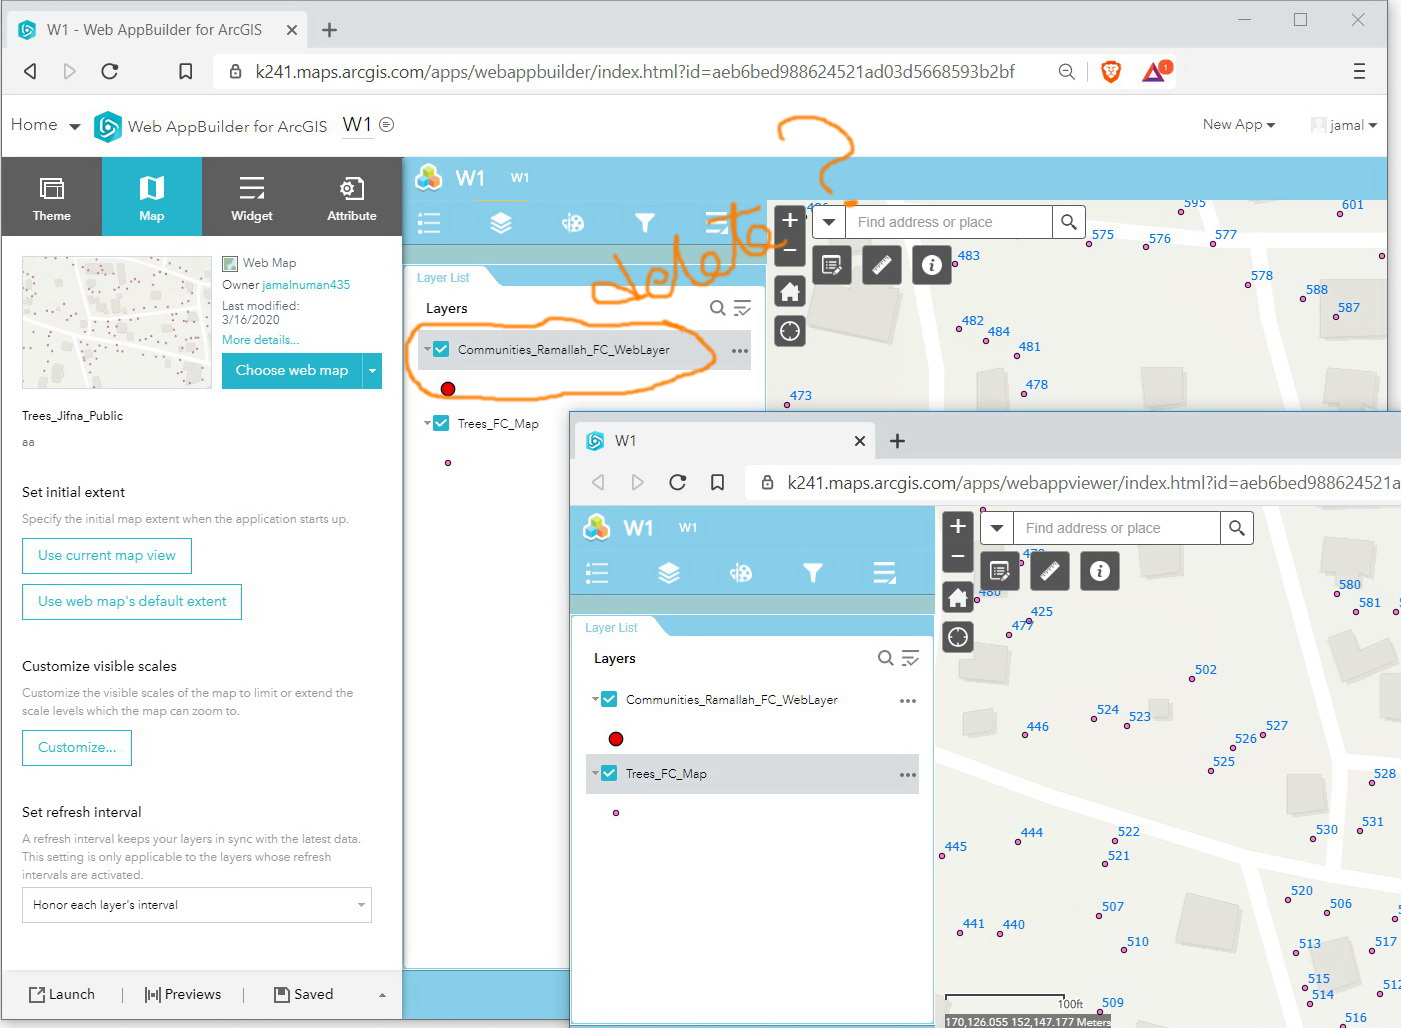Click the palette icon in the front viewer header
Image resolution: width=1401 pixels, height=1028 pixels.
pos(741,573)
